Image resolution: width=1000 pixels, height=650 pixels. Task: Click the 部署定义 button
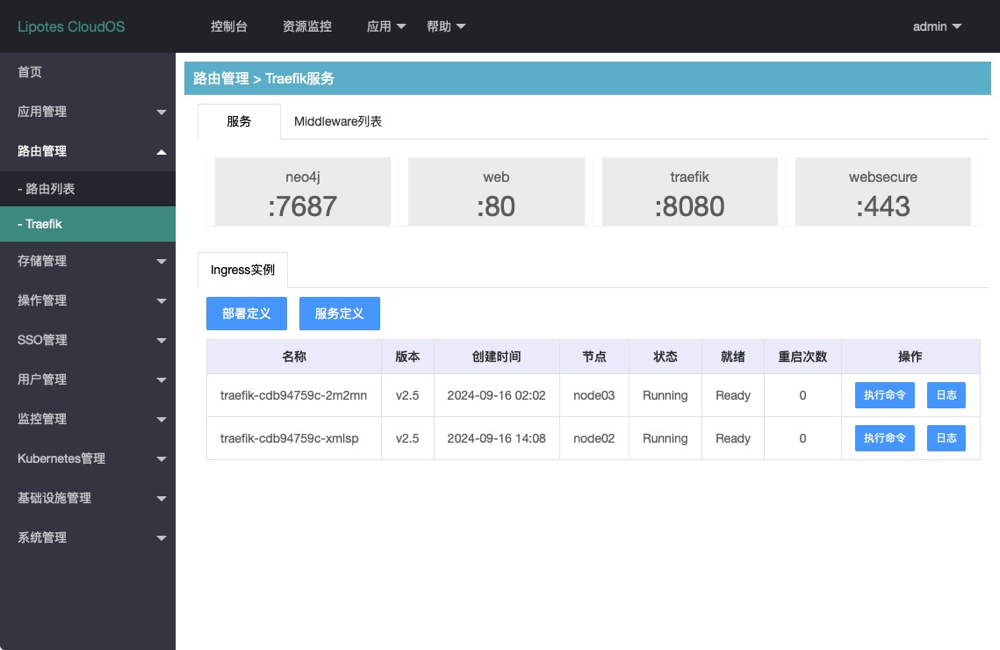pos(247,313)
